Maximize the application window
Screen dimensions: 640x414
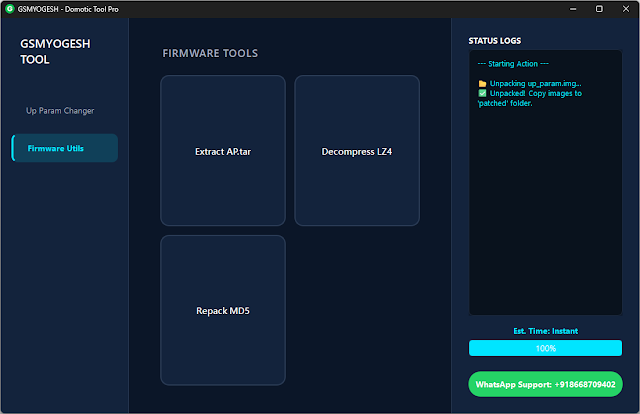coord(598,8)
